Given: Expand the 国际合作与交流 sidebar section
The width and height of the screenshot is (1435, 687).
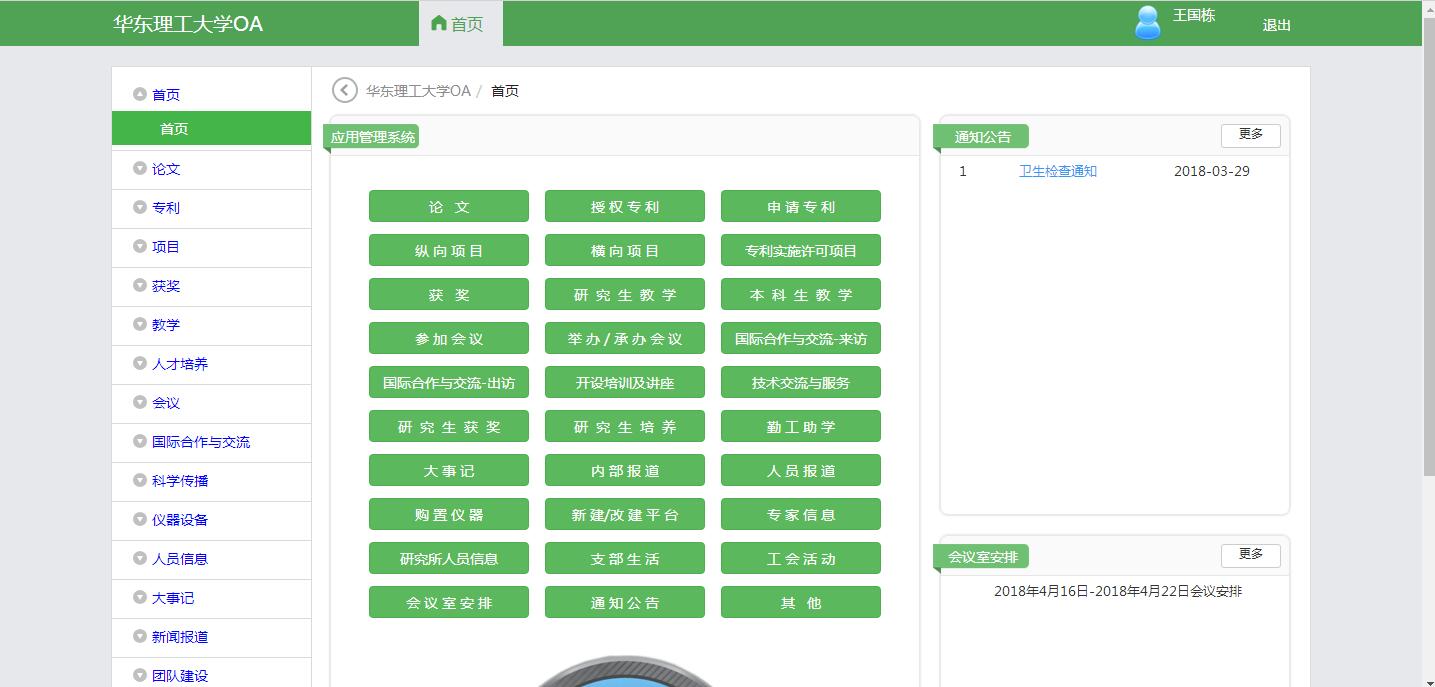Looking at the screenshot, I should click(x=200, y=442).
